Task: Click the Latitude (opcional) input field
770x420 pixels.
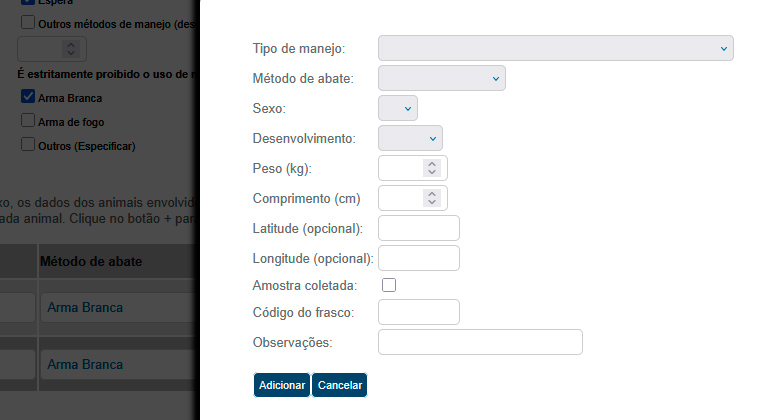Action: (x=418, y=228)
